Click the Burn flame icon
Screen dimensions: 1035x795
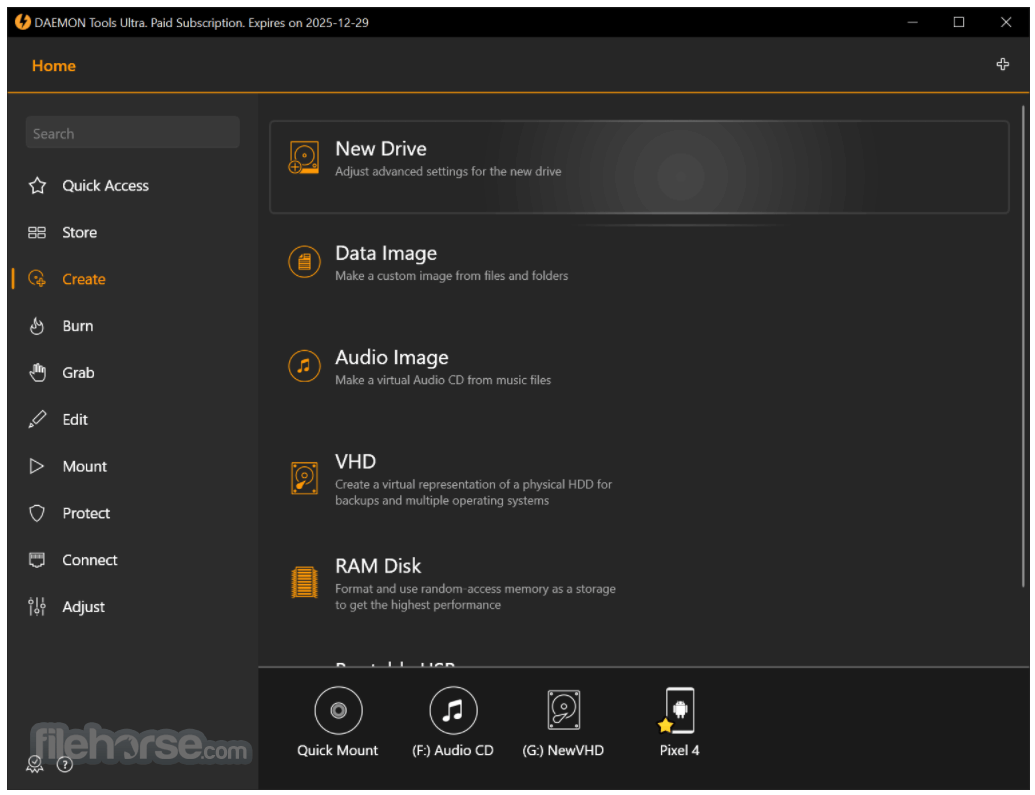coord(37,326)
